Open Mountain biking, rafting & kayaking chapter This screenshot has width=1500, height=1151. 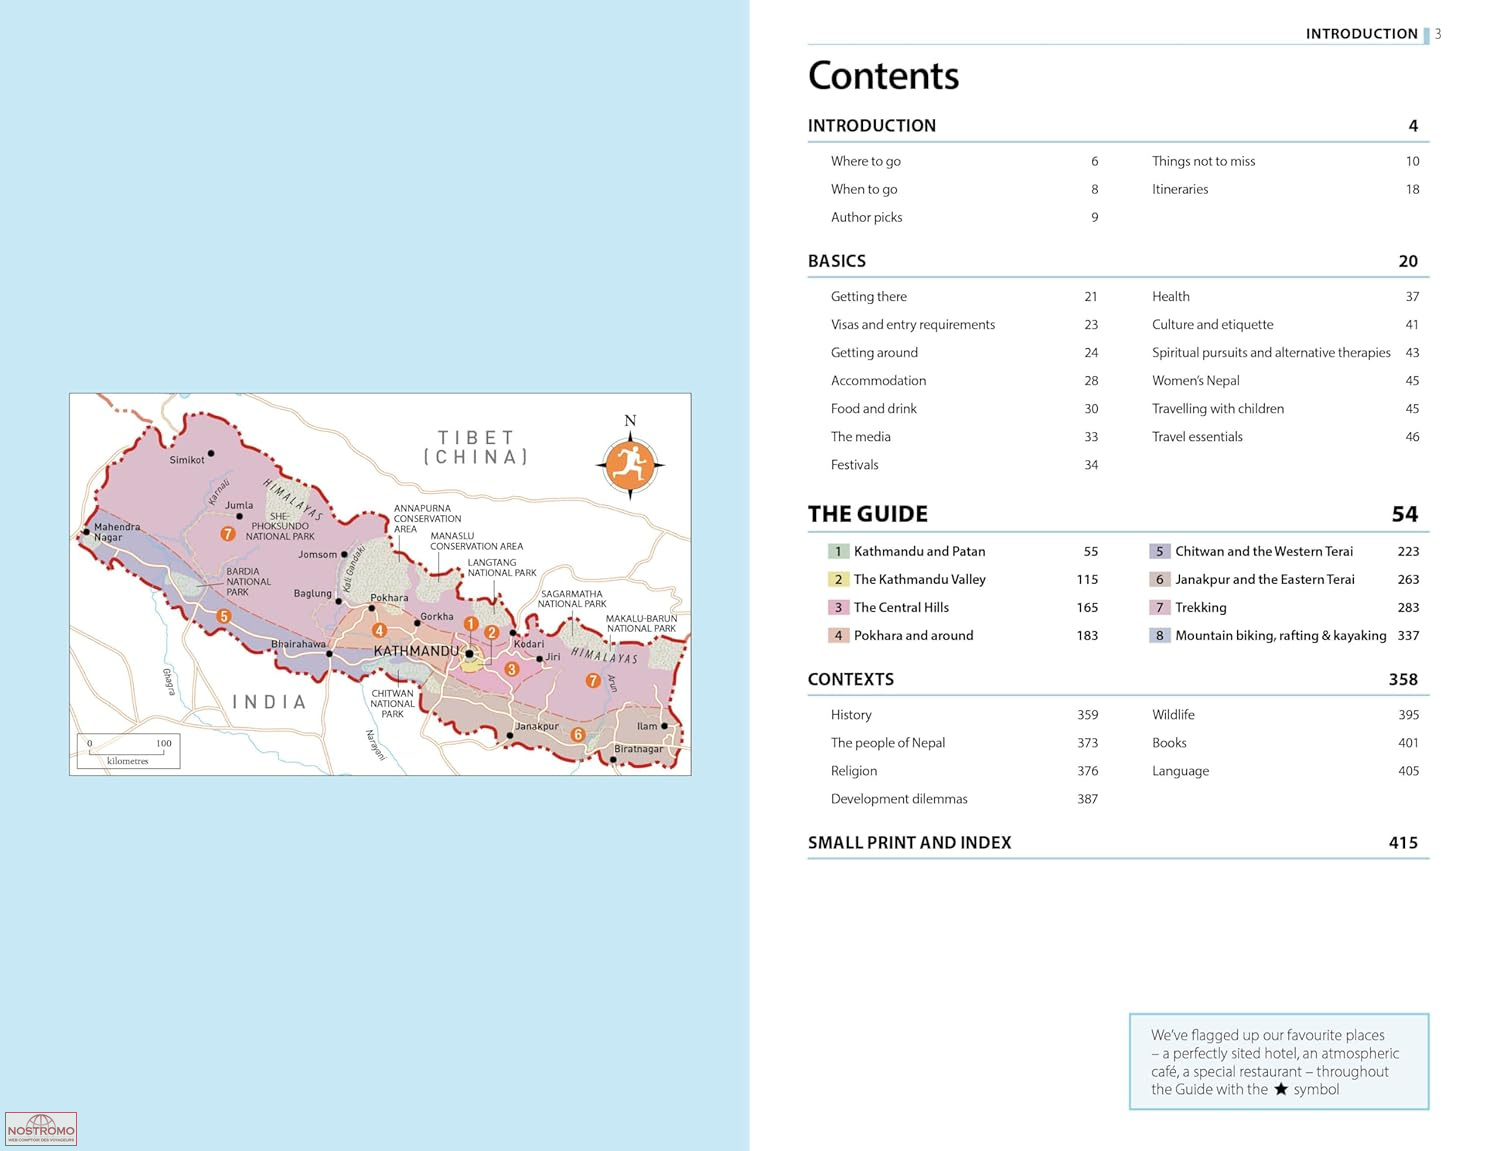pos(1280,635)
